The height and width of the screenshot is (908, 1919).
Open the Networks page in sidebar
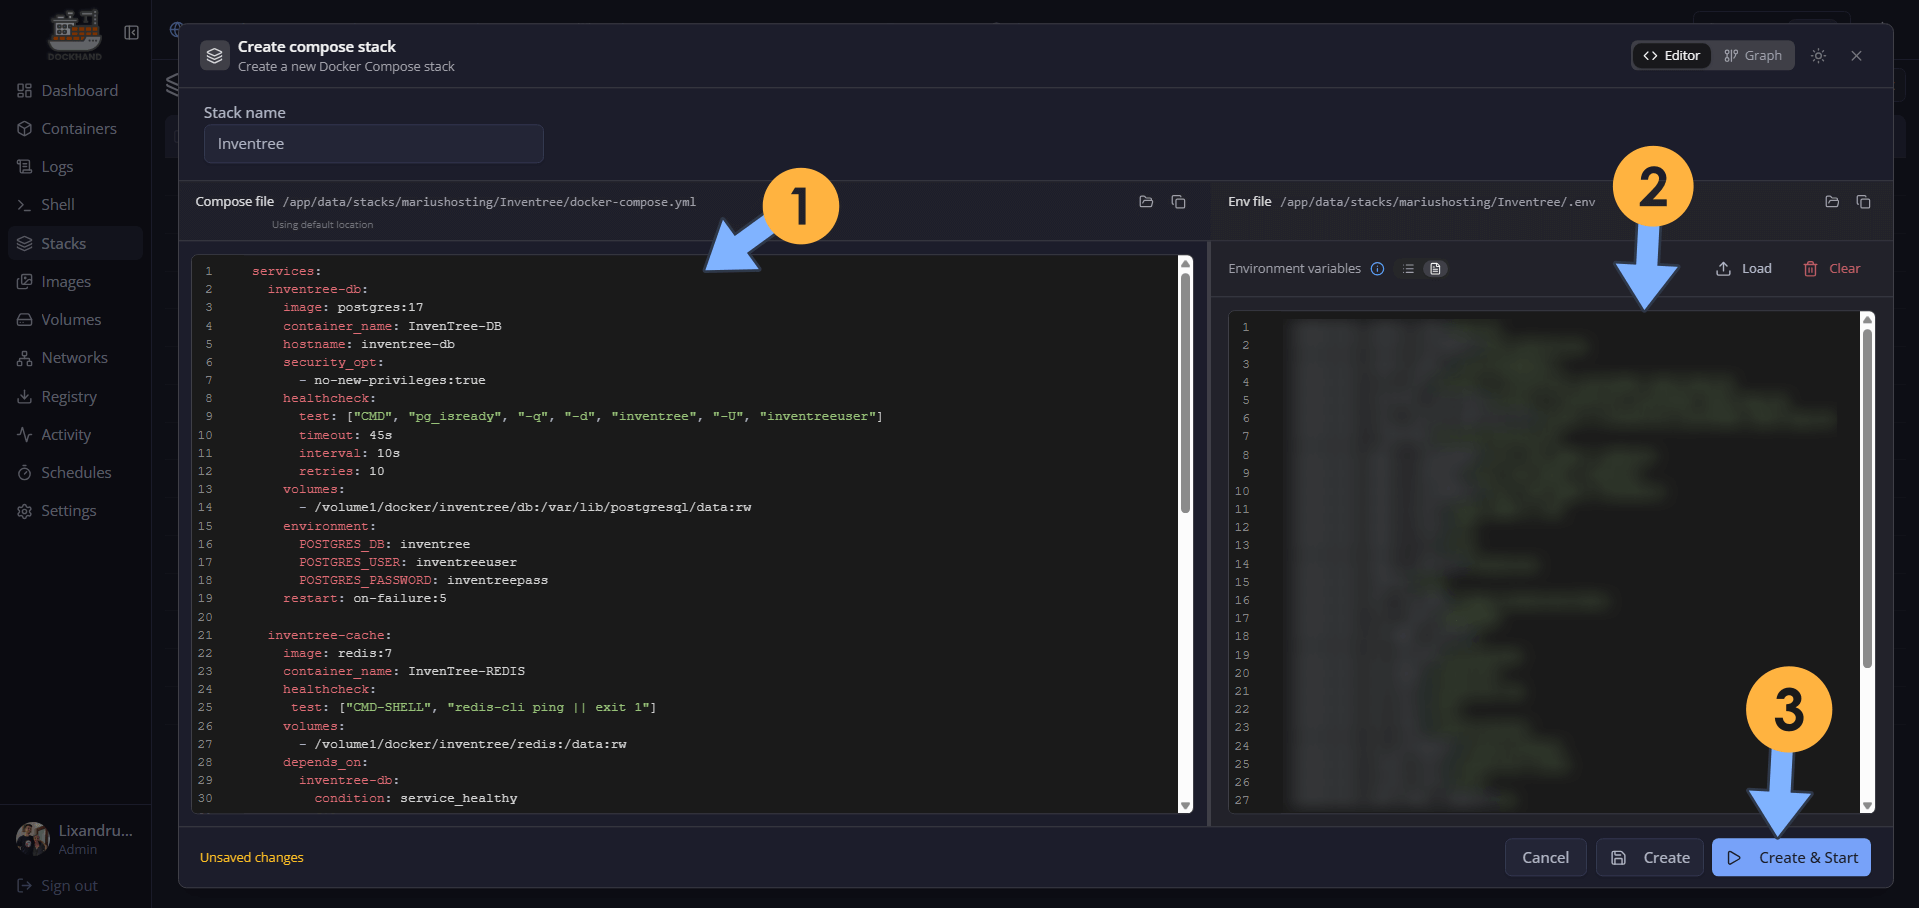point(74,358)
